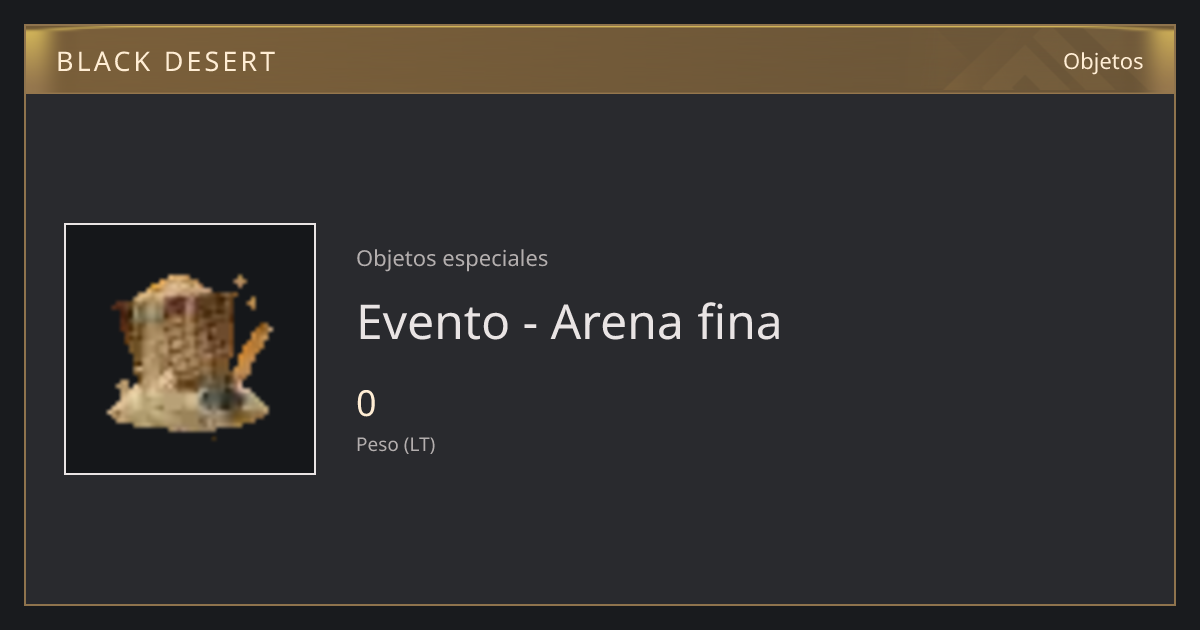Click the sand pile under the basket
This screenshot has width=1200, height=630.
coord(187,406)
